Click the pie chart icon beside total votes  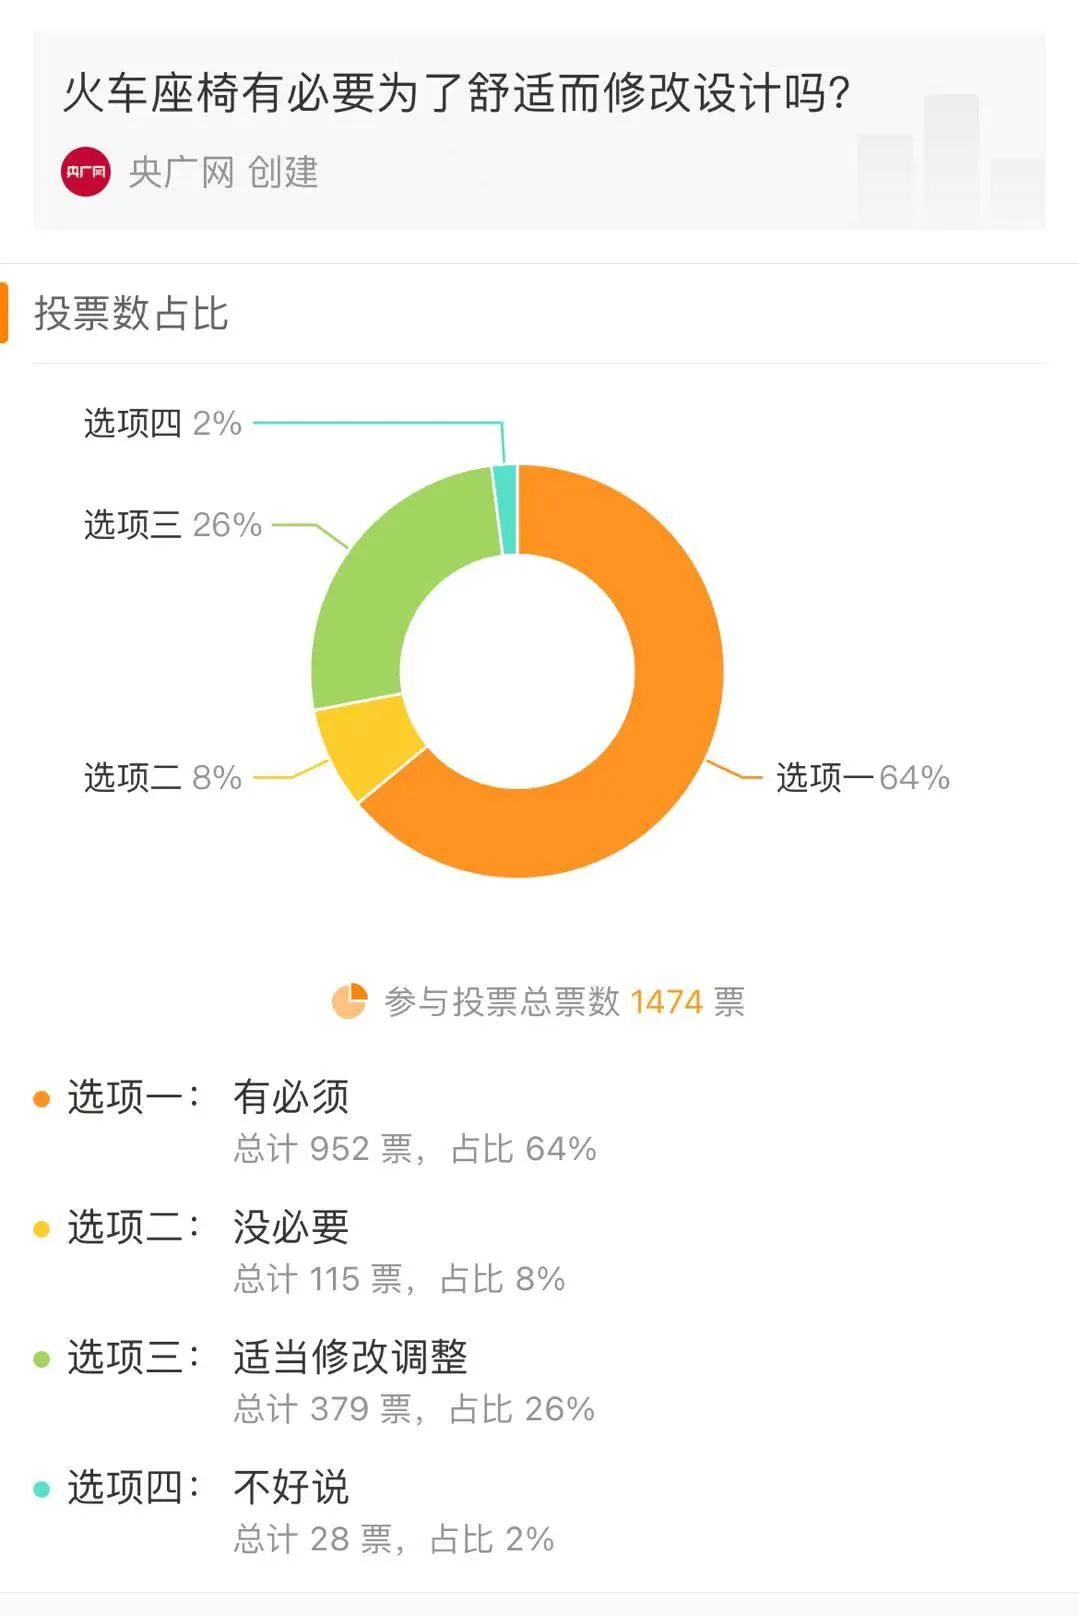(x=349, y=1001)
